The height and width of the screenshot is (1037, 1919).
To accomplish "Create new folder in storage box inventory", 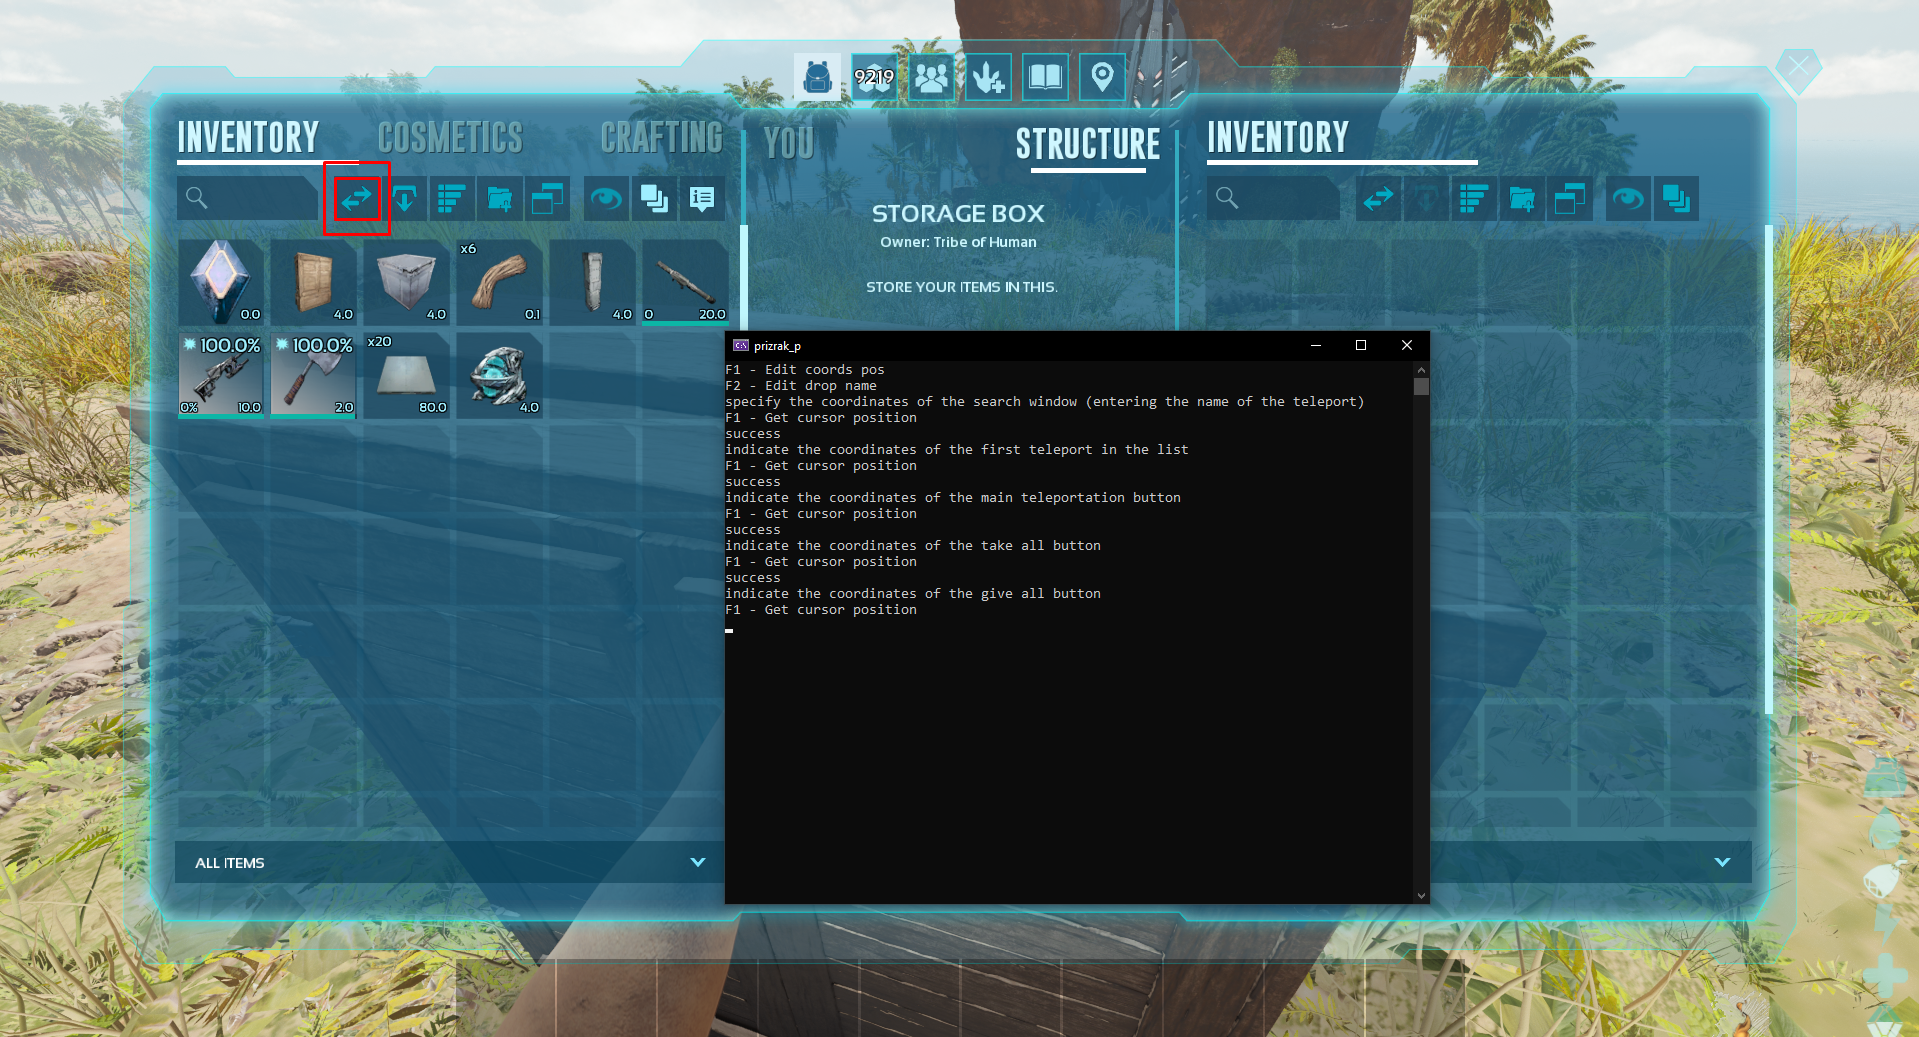I will coord(1522,199).
